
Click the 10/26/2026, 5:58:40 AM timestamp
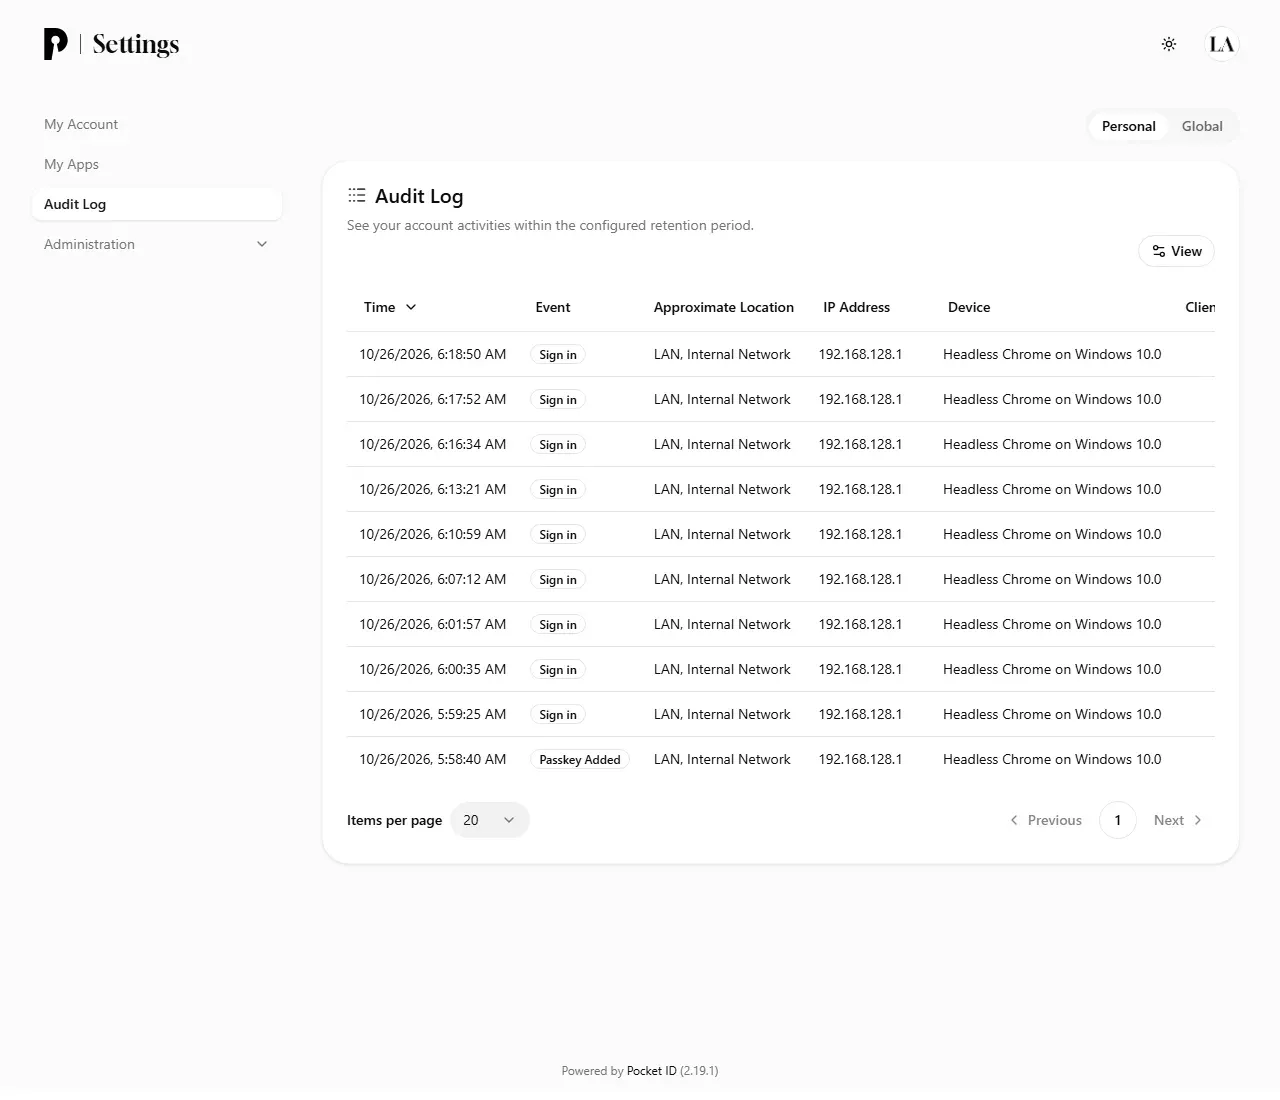pyautogui.click(x=433, y=759)
